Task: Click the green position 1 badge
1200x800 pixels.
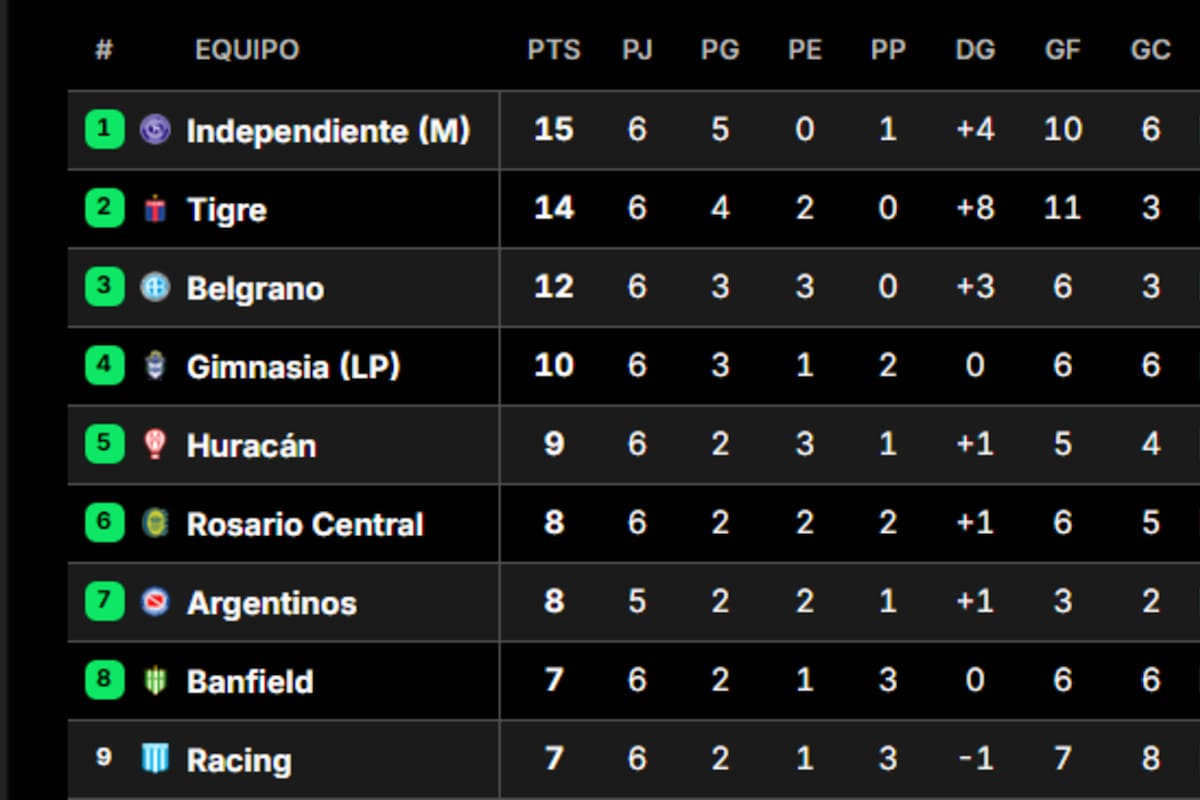Action: coord(104,130)
